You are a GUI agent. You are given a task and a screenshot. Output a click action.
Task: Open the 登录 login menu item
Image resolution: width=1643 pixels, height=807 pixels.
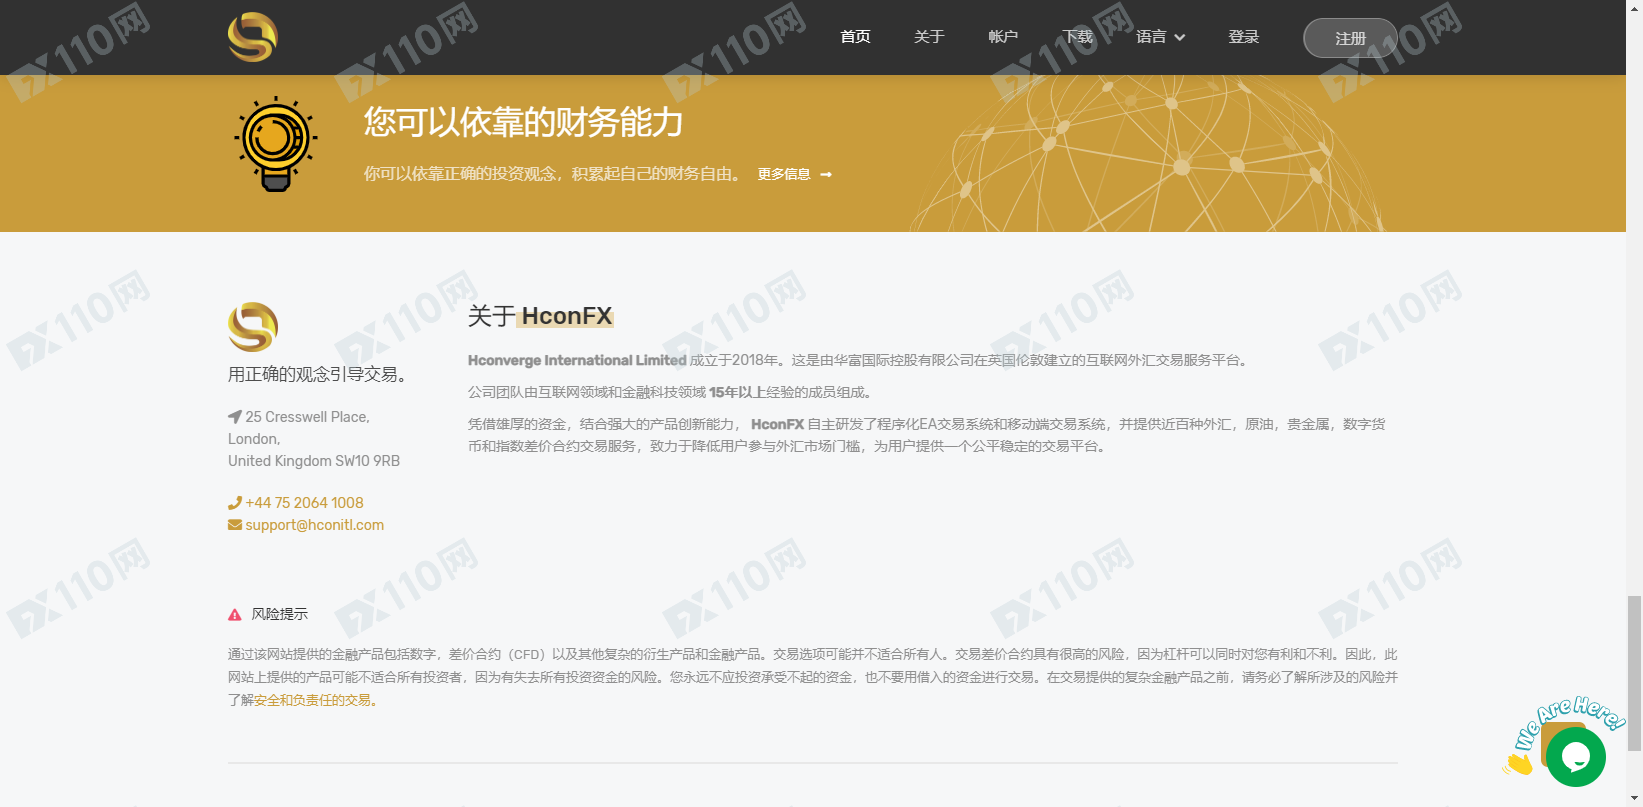1243,37
